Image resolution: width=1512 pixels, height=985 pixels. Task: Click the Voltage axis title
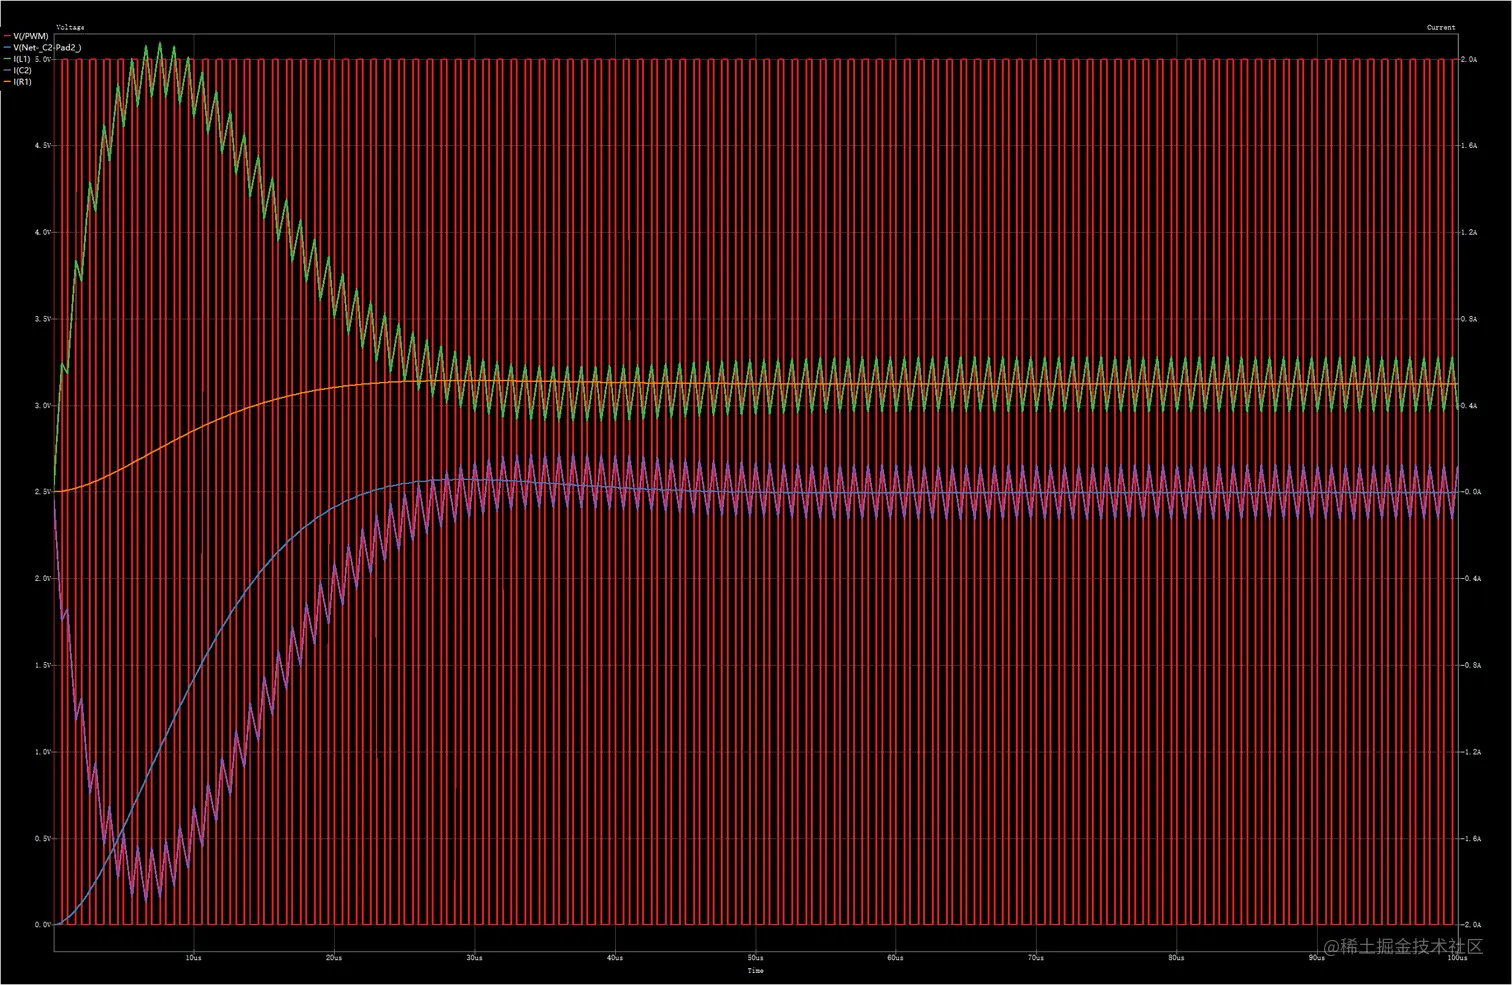coord(70,27)
